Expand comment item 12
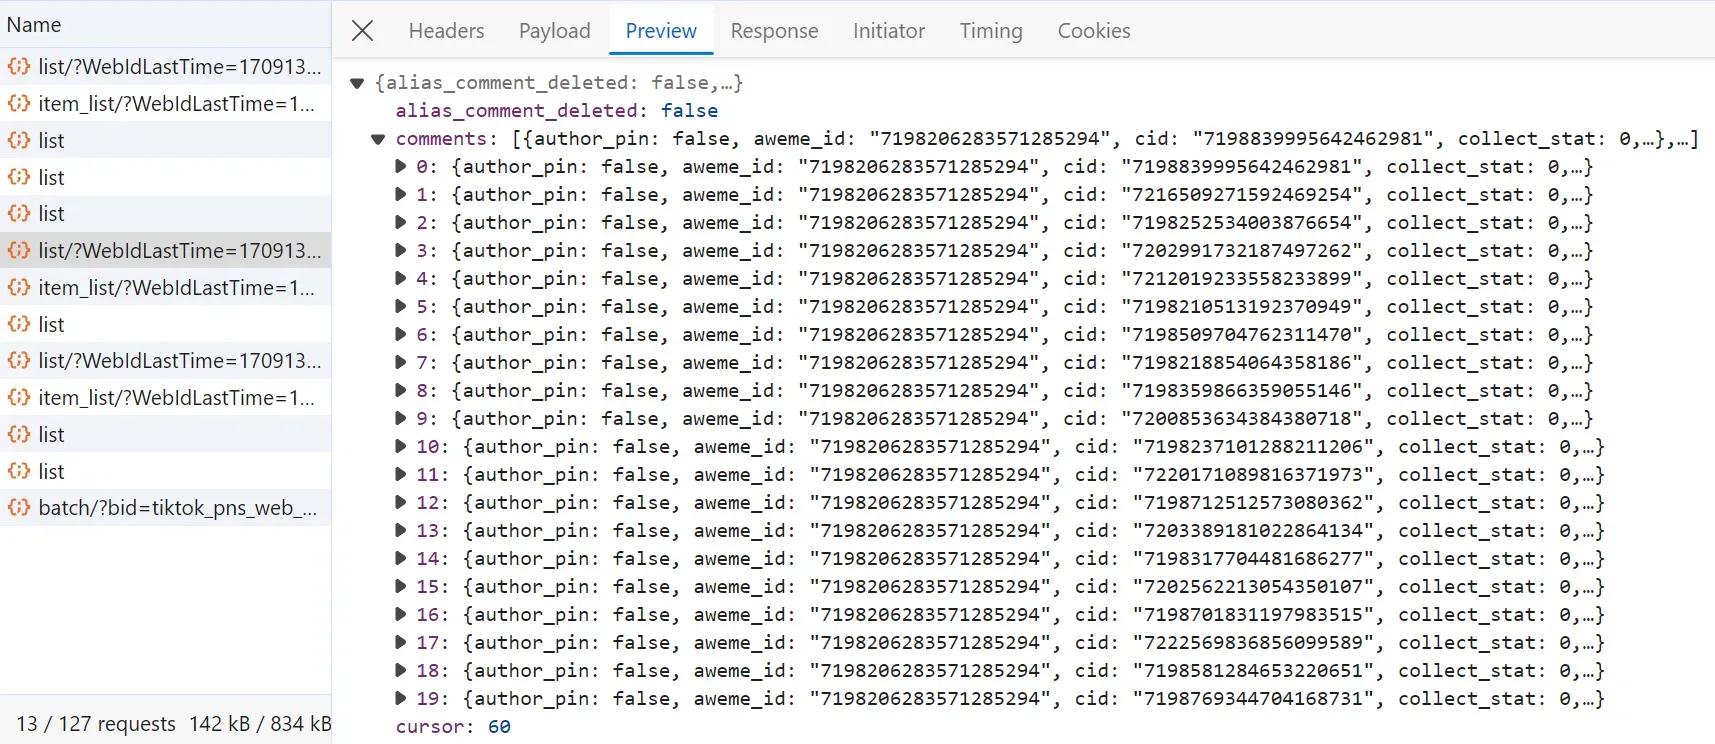 coord(401,502)
